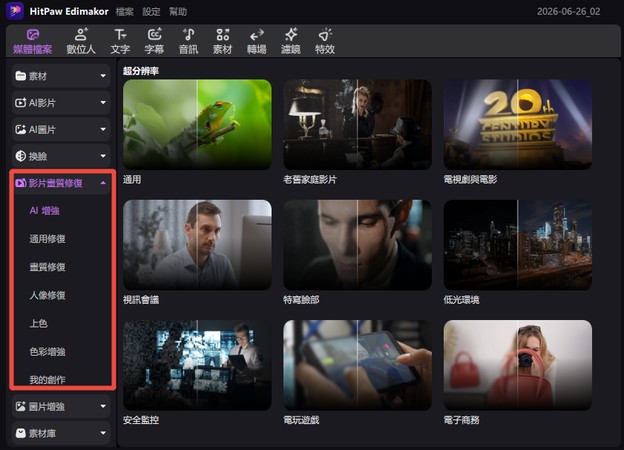This screenshot has width=624, height=450.
Task: Choose the 電視劇與電影 20th Century thumbnail
Action: click(518, 125)
